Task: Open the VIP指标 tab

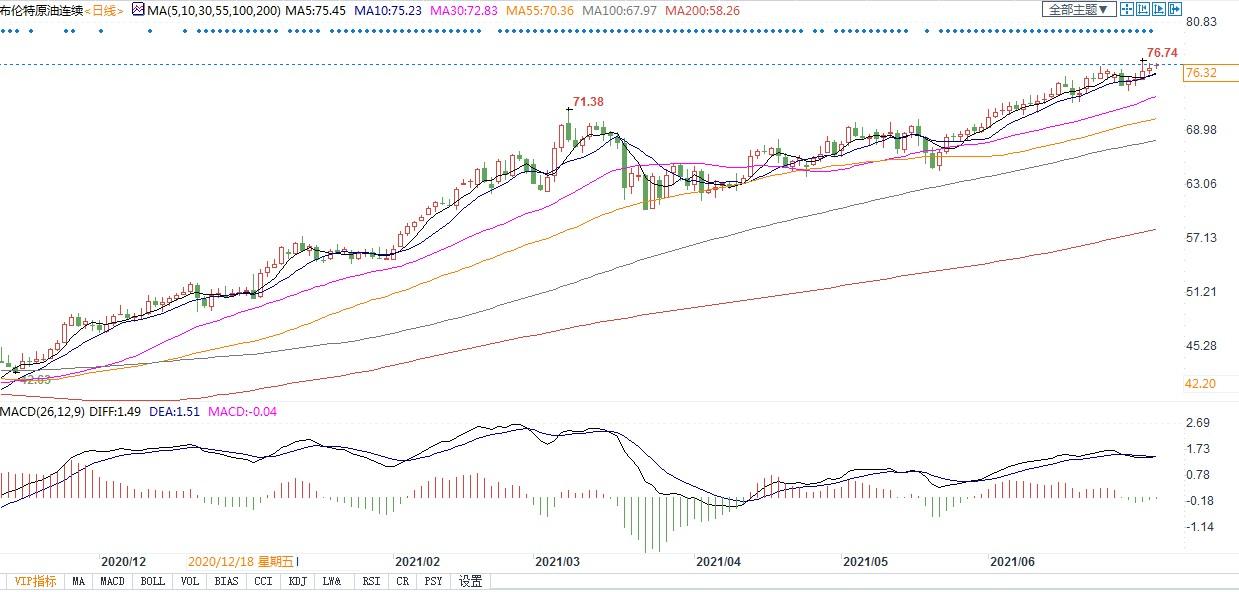Action: [33, 581]
